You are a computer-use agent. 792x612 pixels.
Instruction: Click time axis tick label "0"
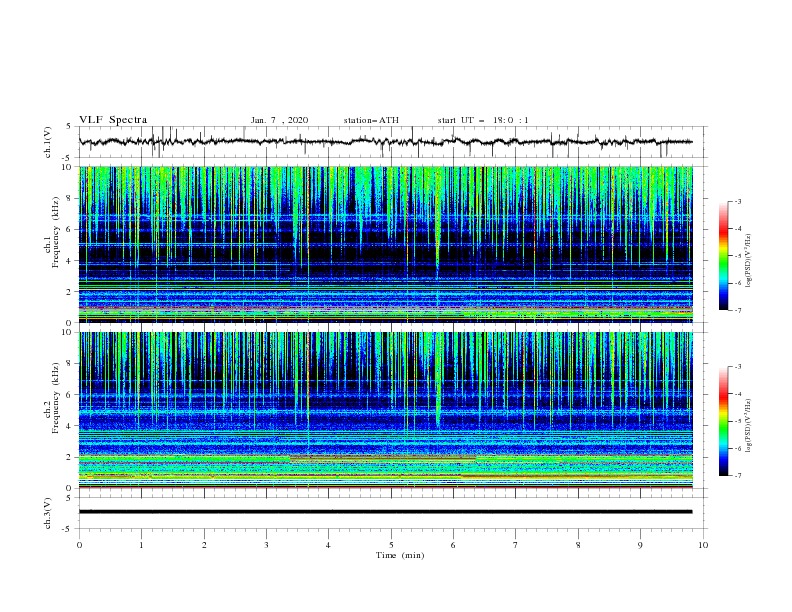click(79, 545)
